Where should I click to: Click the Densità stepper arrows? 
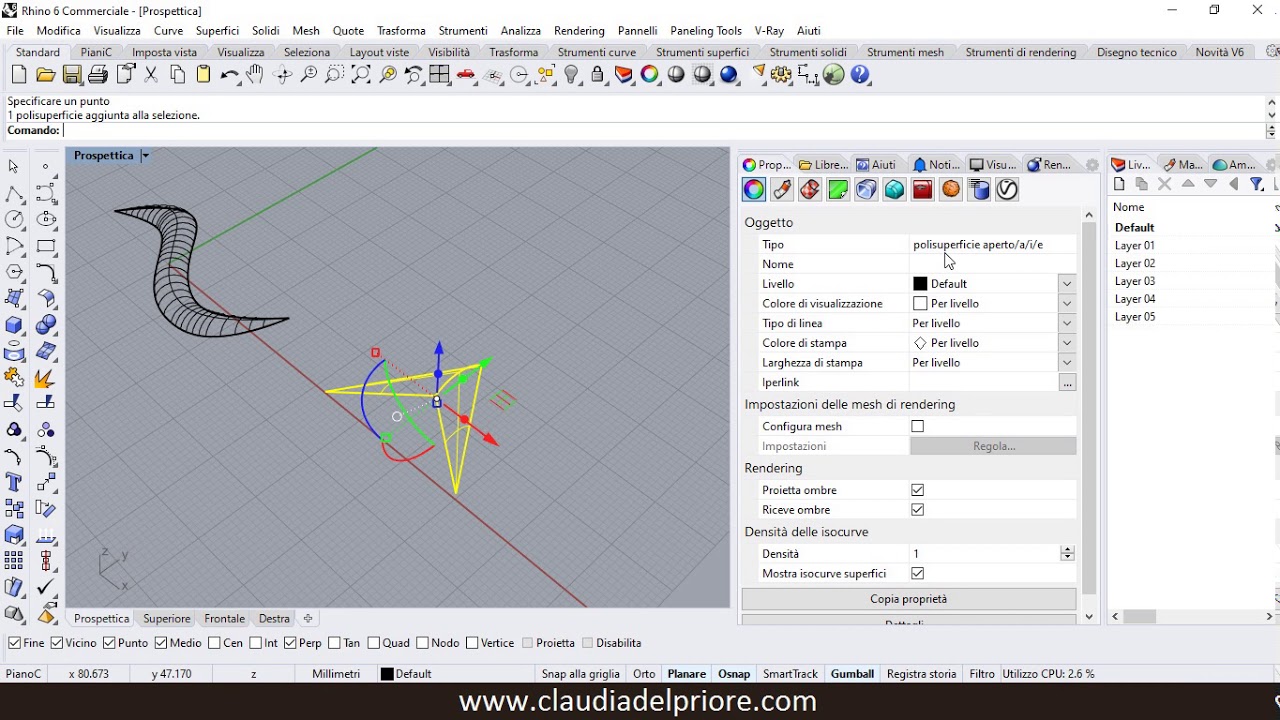tap(1067, 554)
